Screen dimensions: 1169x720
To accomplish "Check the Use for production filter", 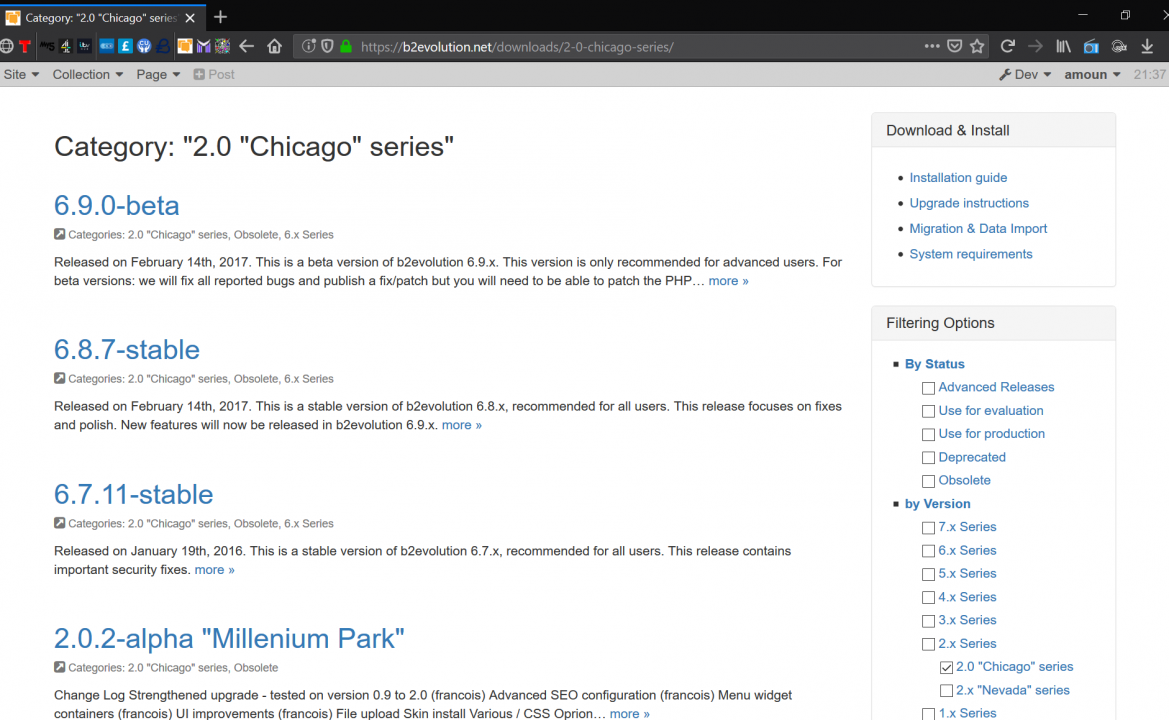I will pos(928,434).
